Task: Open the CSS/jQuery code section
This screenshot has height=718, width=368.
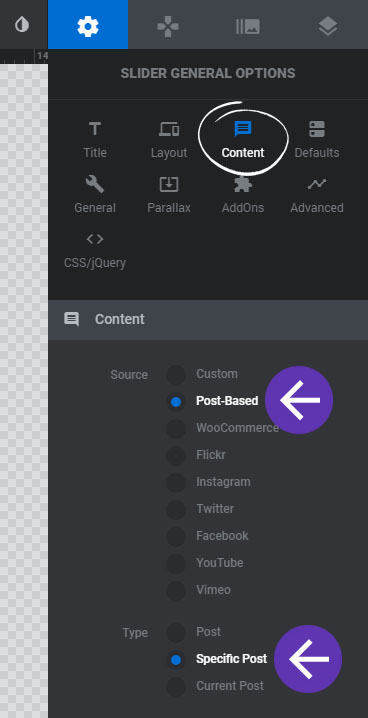Action: click(95, 250)
